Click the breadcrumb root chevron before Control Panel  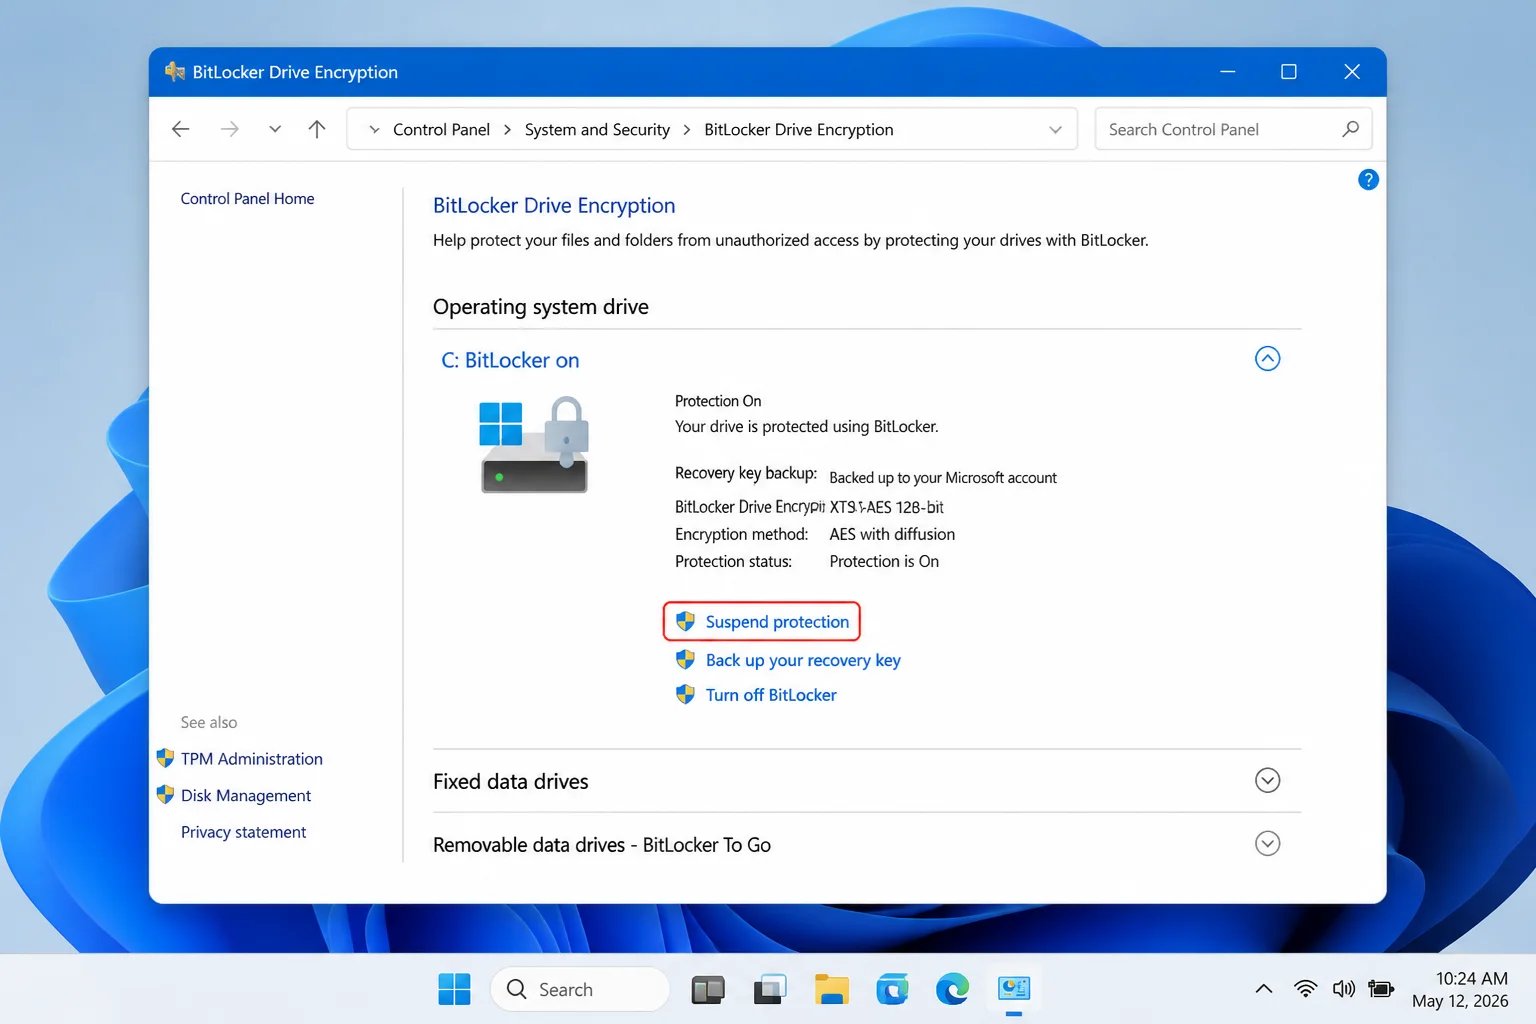click(x=374, y=130)
